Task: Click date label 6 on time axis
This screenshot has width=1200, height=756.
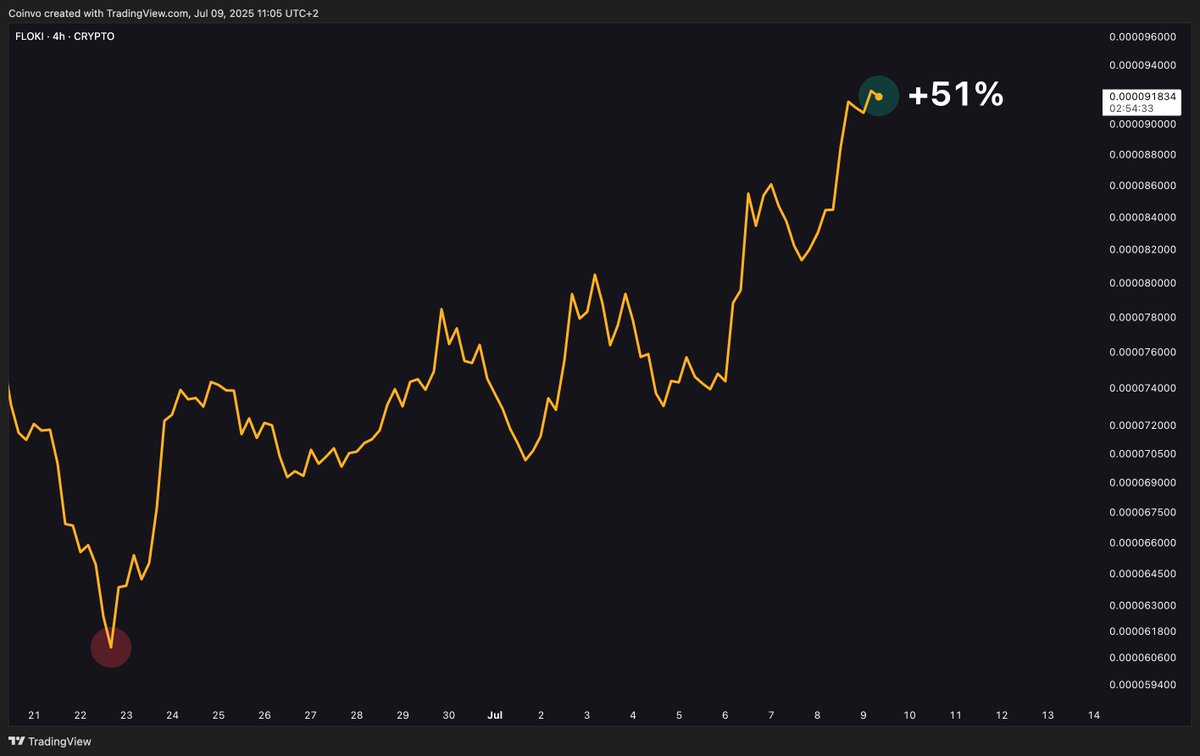Action: (x=725, y=715)
